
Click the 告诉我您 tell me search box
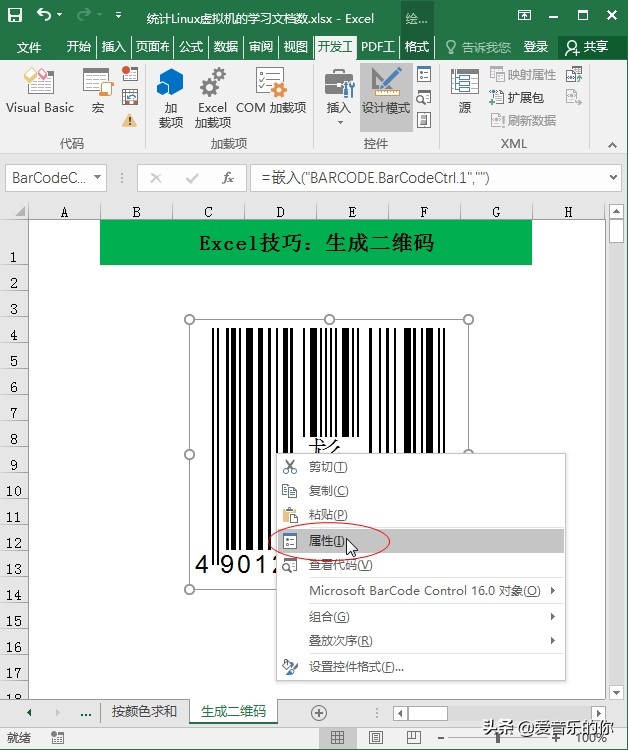pos(479,47)
